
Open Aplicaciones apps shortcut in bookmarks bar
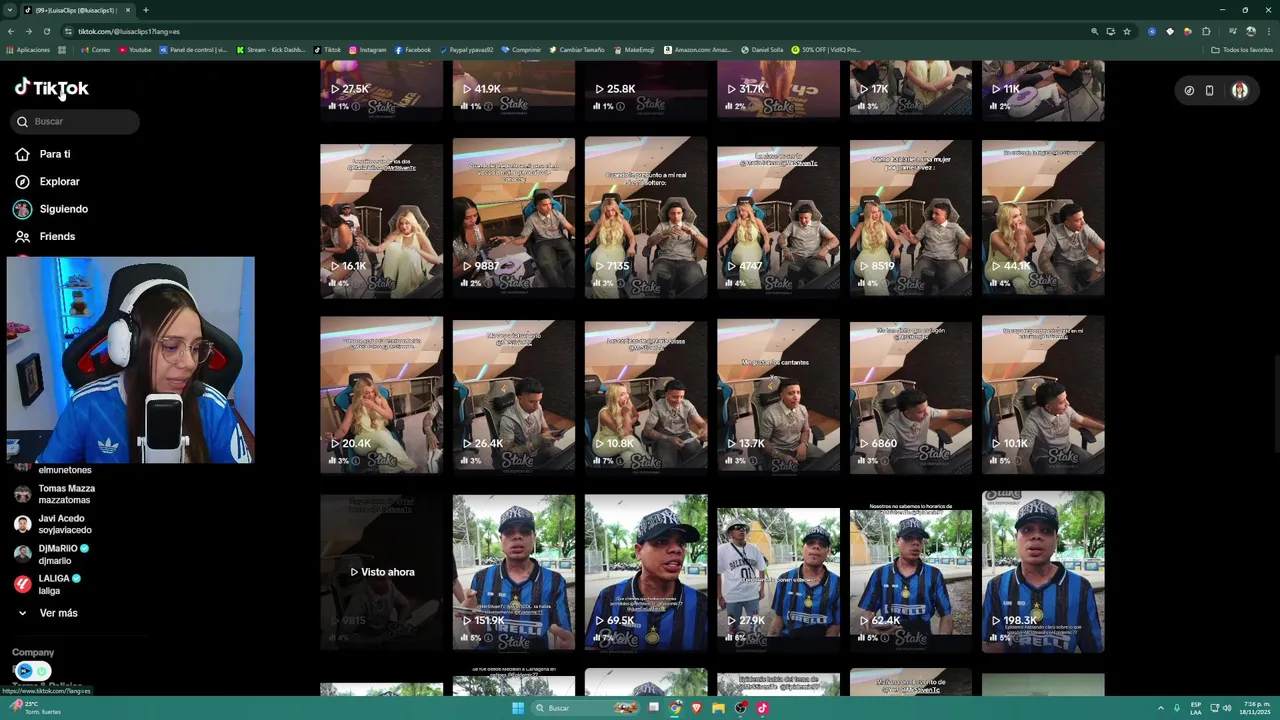pos(28,49)
